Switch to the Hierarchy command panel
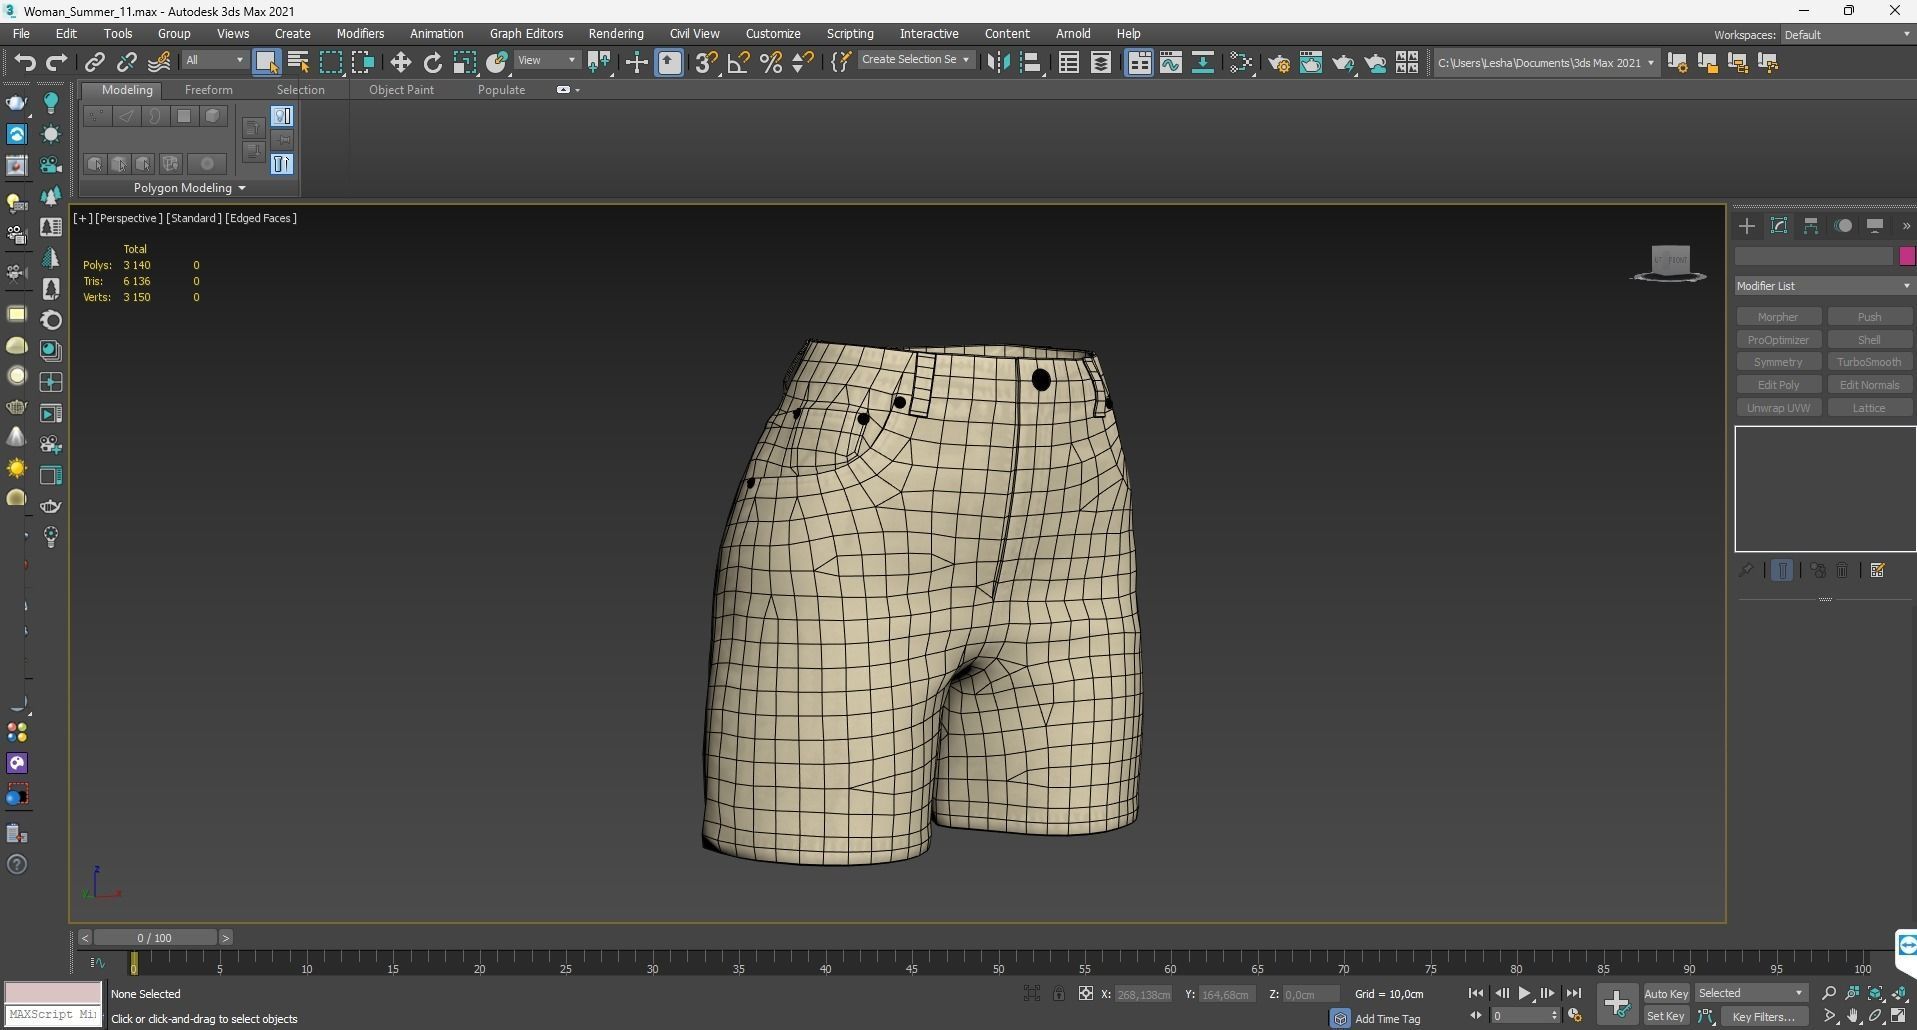Screen dimensions: 1917x1030 coord(1811,226)
